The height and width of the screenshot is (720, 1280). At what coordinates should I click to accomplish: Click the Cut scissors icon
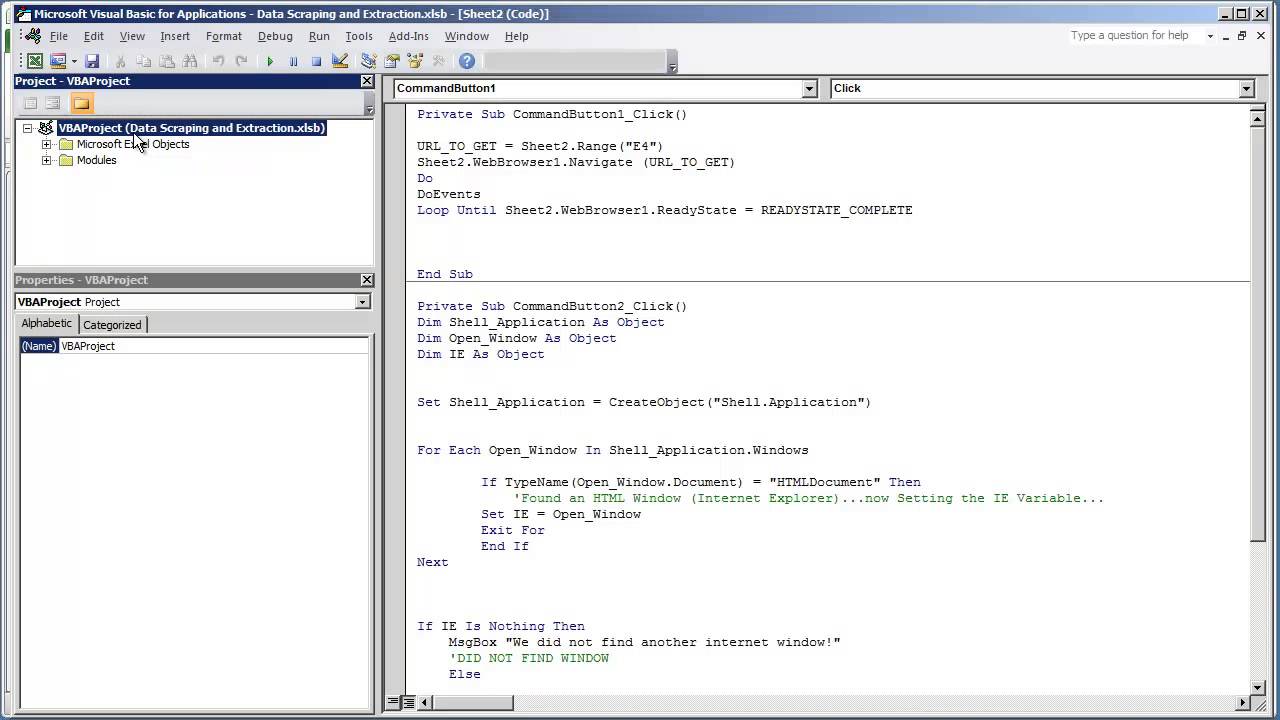(120, 61)
